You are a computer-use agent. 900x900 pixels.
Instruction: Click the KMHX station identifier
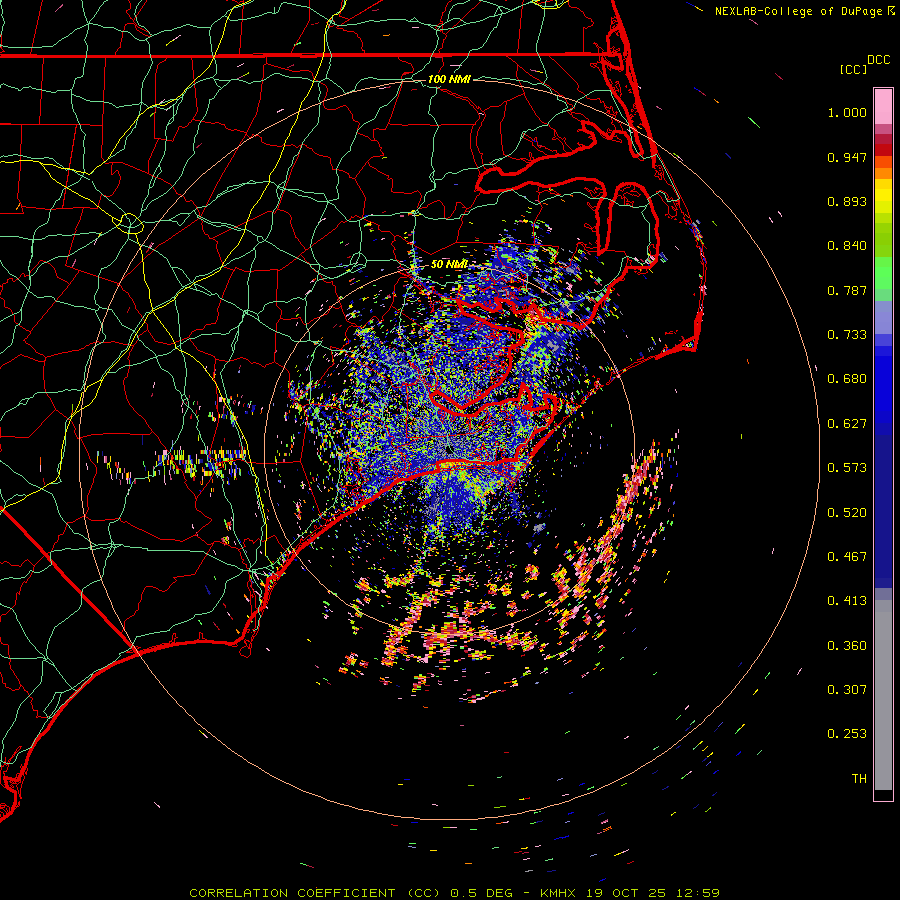click(x=560, y=893)
